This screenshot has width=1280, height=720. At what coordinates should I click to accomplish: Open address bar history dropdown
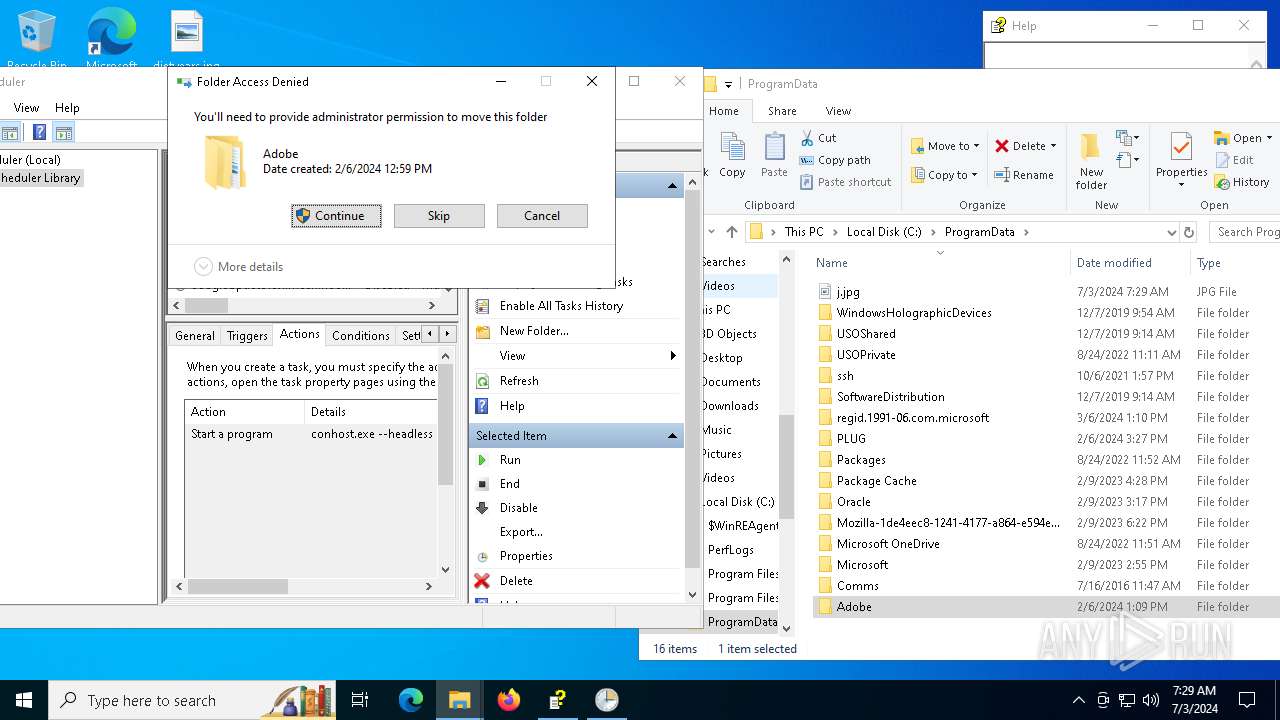[1171, 232]
